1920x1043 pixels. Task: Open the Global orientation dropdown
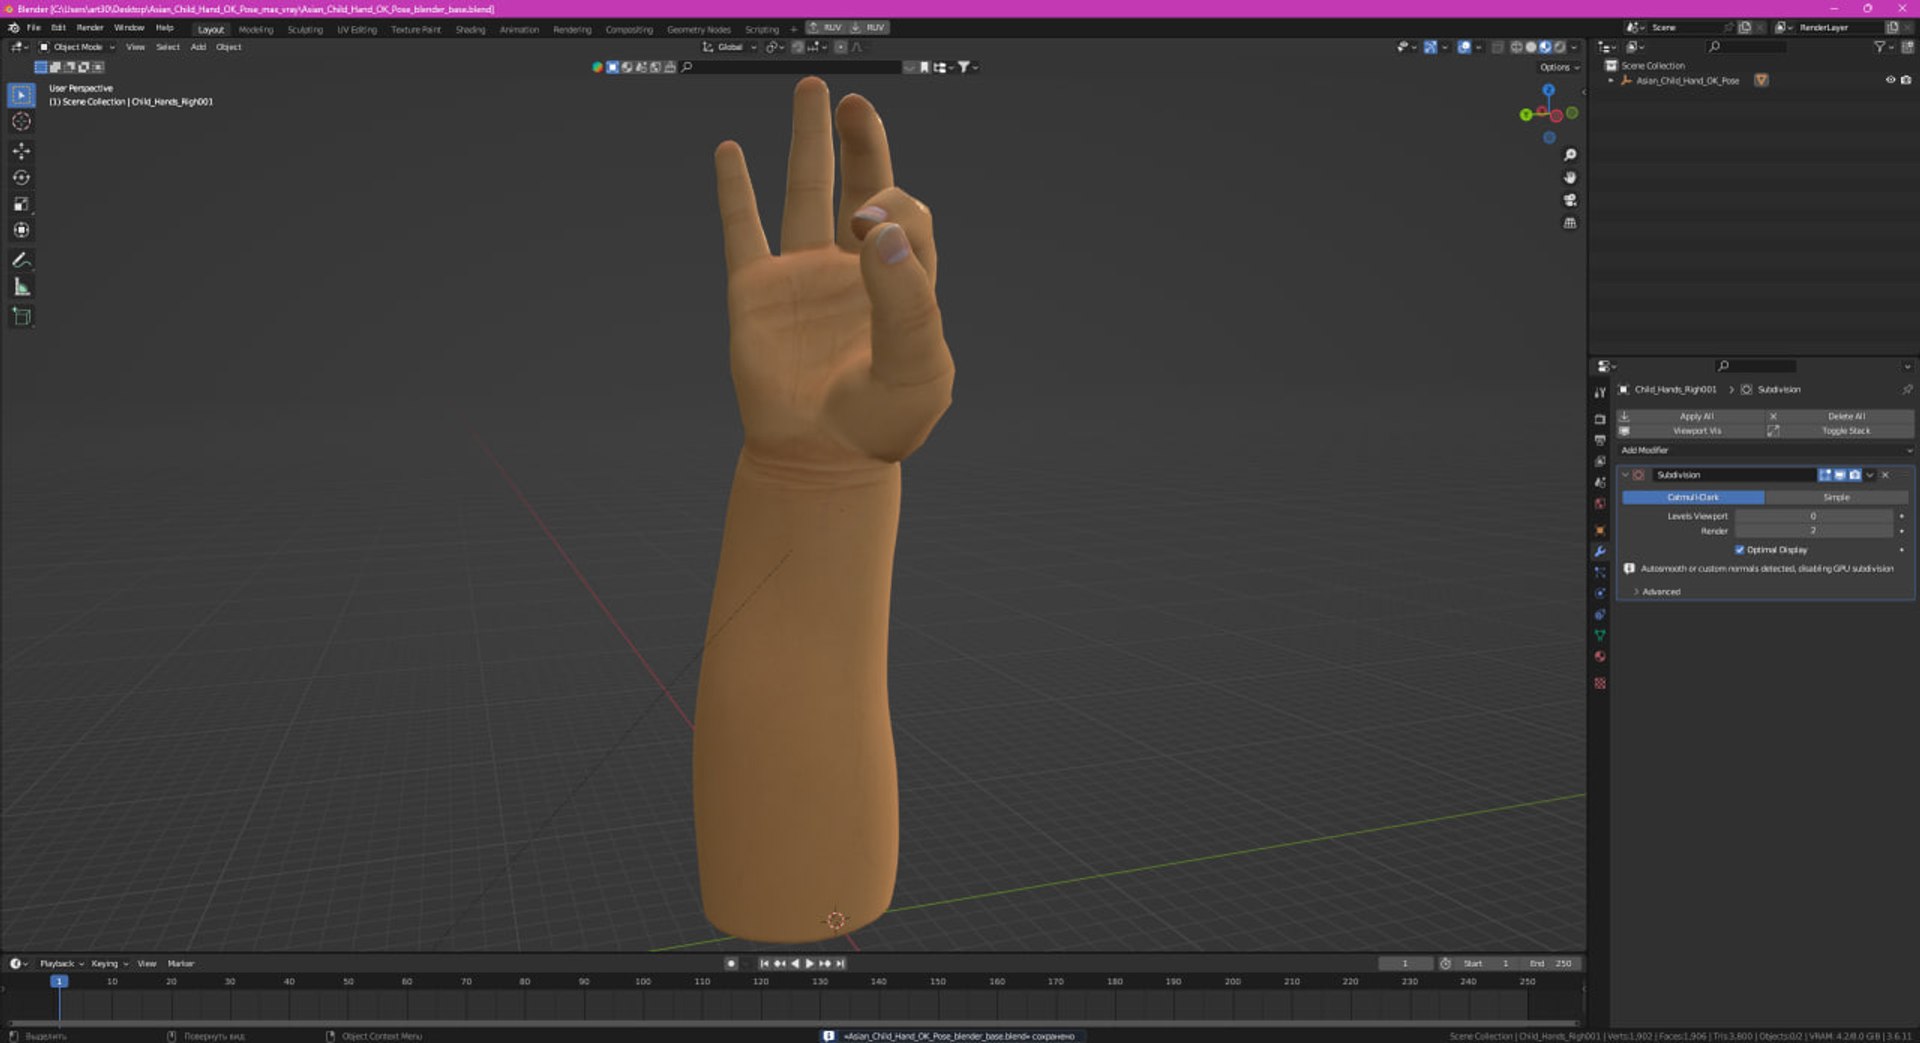(x=729, y=47)
